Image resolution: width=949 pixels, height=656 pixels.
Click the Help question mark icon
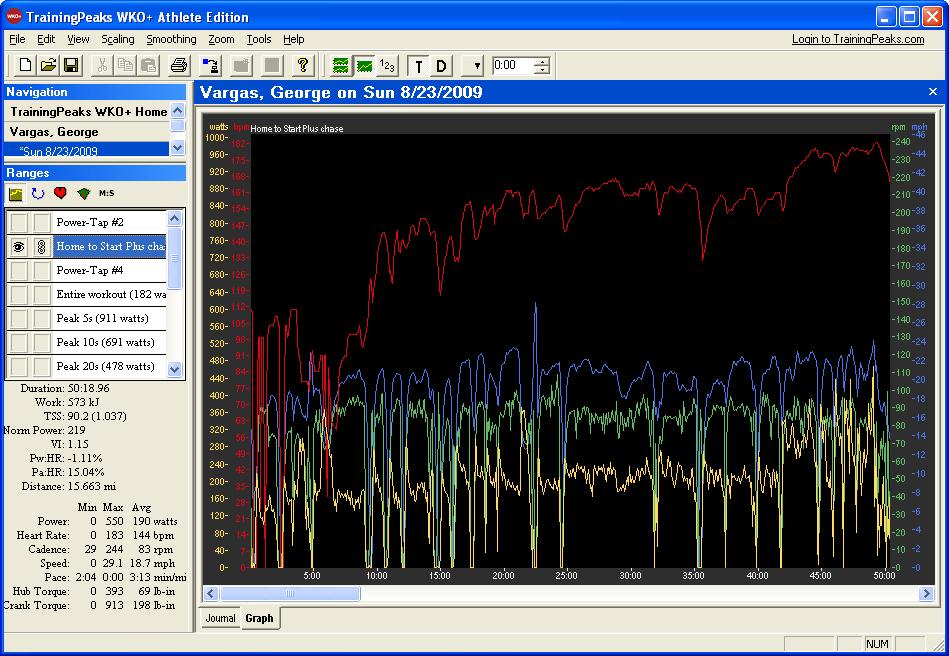click(303, 66)
